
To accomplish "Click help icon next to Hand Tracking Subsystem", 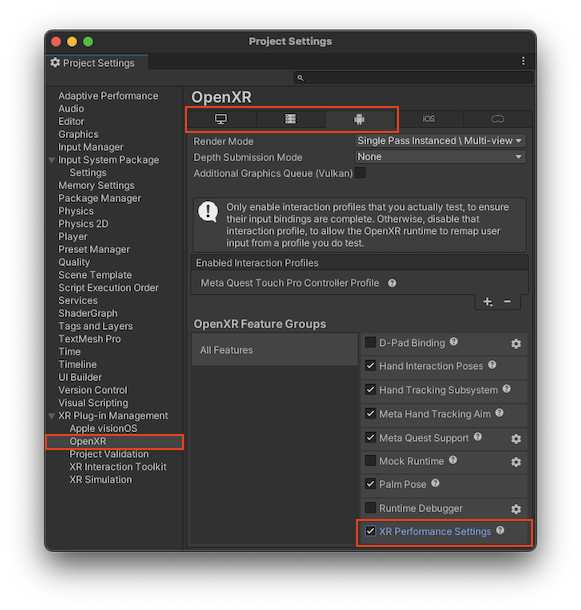I will [506, 389].
